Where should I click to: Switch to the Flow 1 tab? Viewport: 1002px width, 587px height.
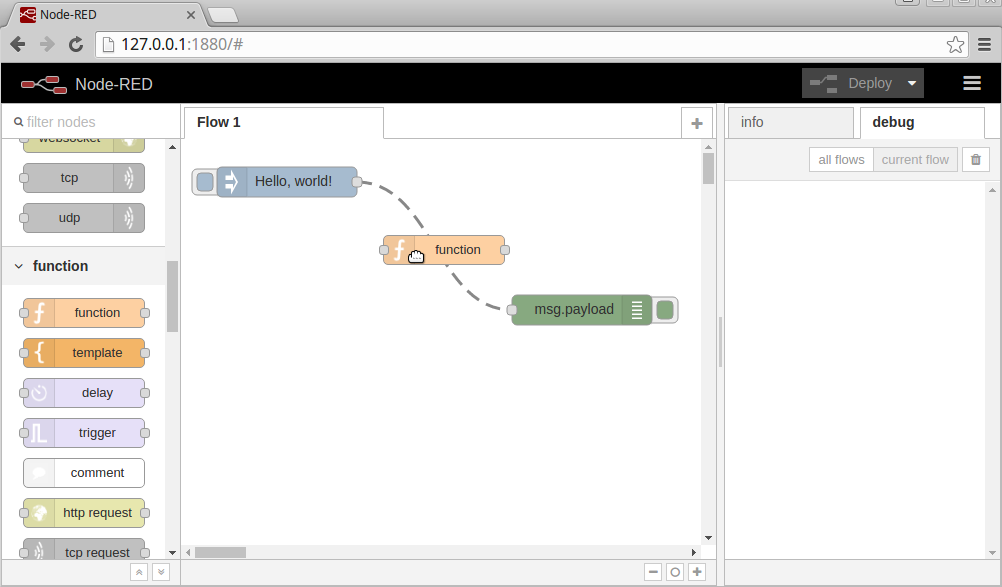217,122
